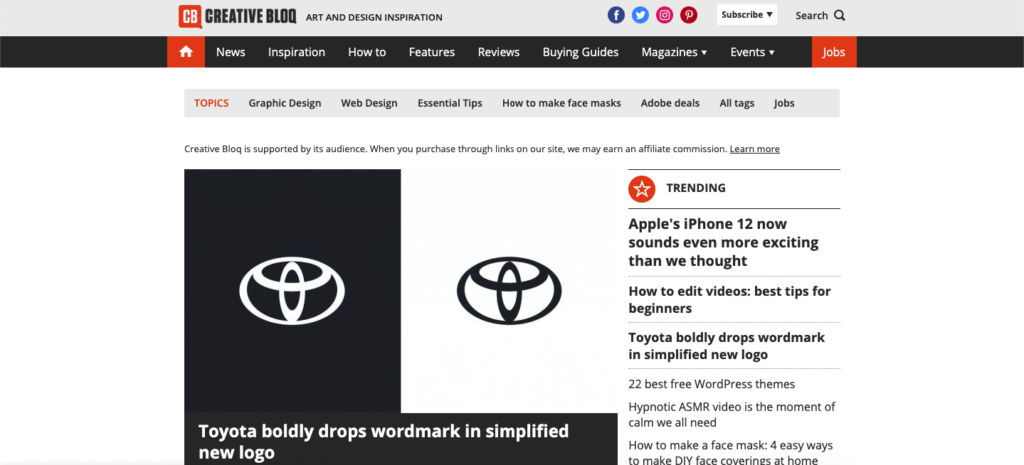Expand the Subscribe dropdown
The height and width of the screenshot is (465, 1024).
(x=747, y=14)
